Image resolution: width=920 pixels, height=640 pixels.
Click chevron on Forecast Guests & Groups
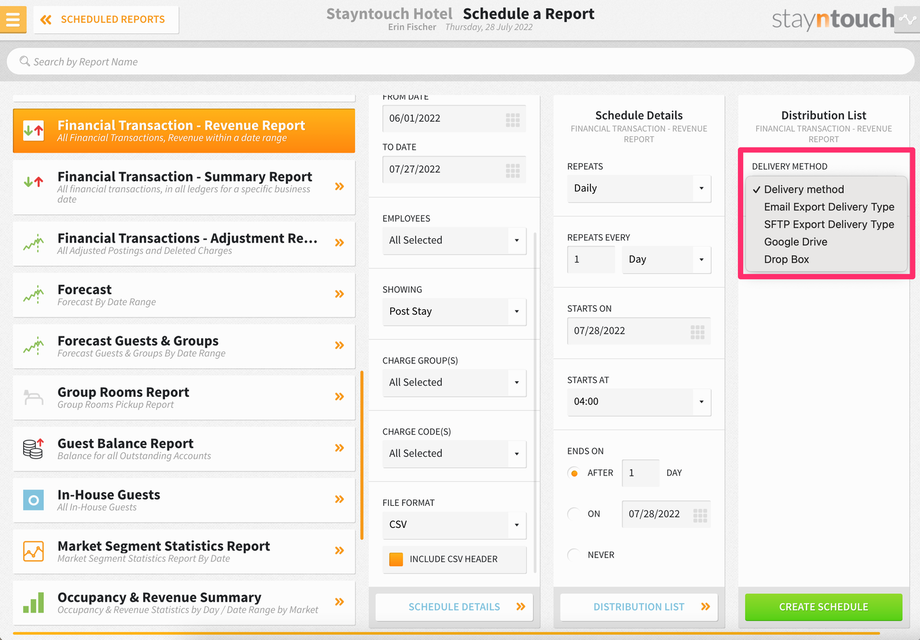(x=339, y=346)
